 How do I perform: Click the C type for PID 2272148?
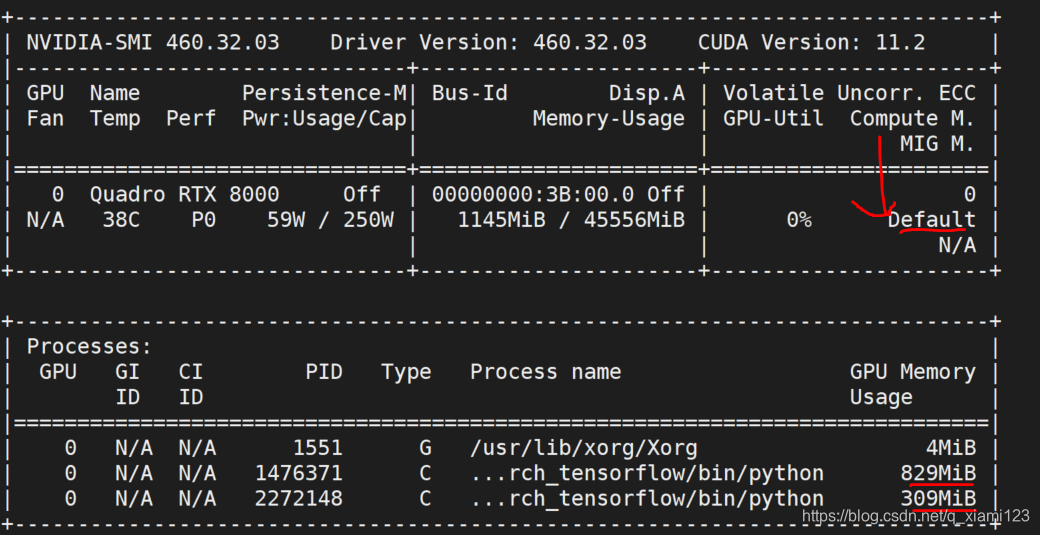425,499
